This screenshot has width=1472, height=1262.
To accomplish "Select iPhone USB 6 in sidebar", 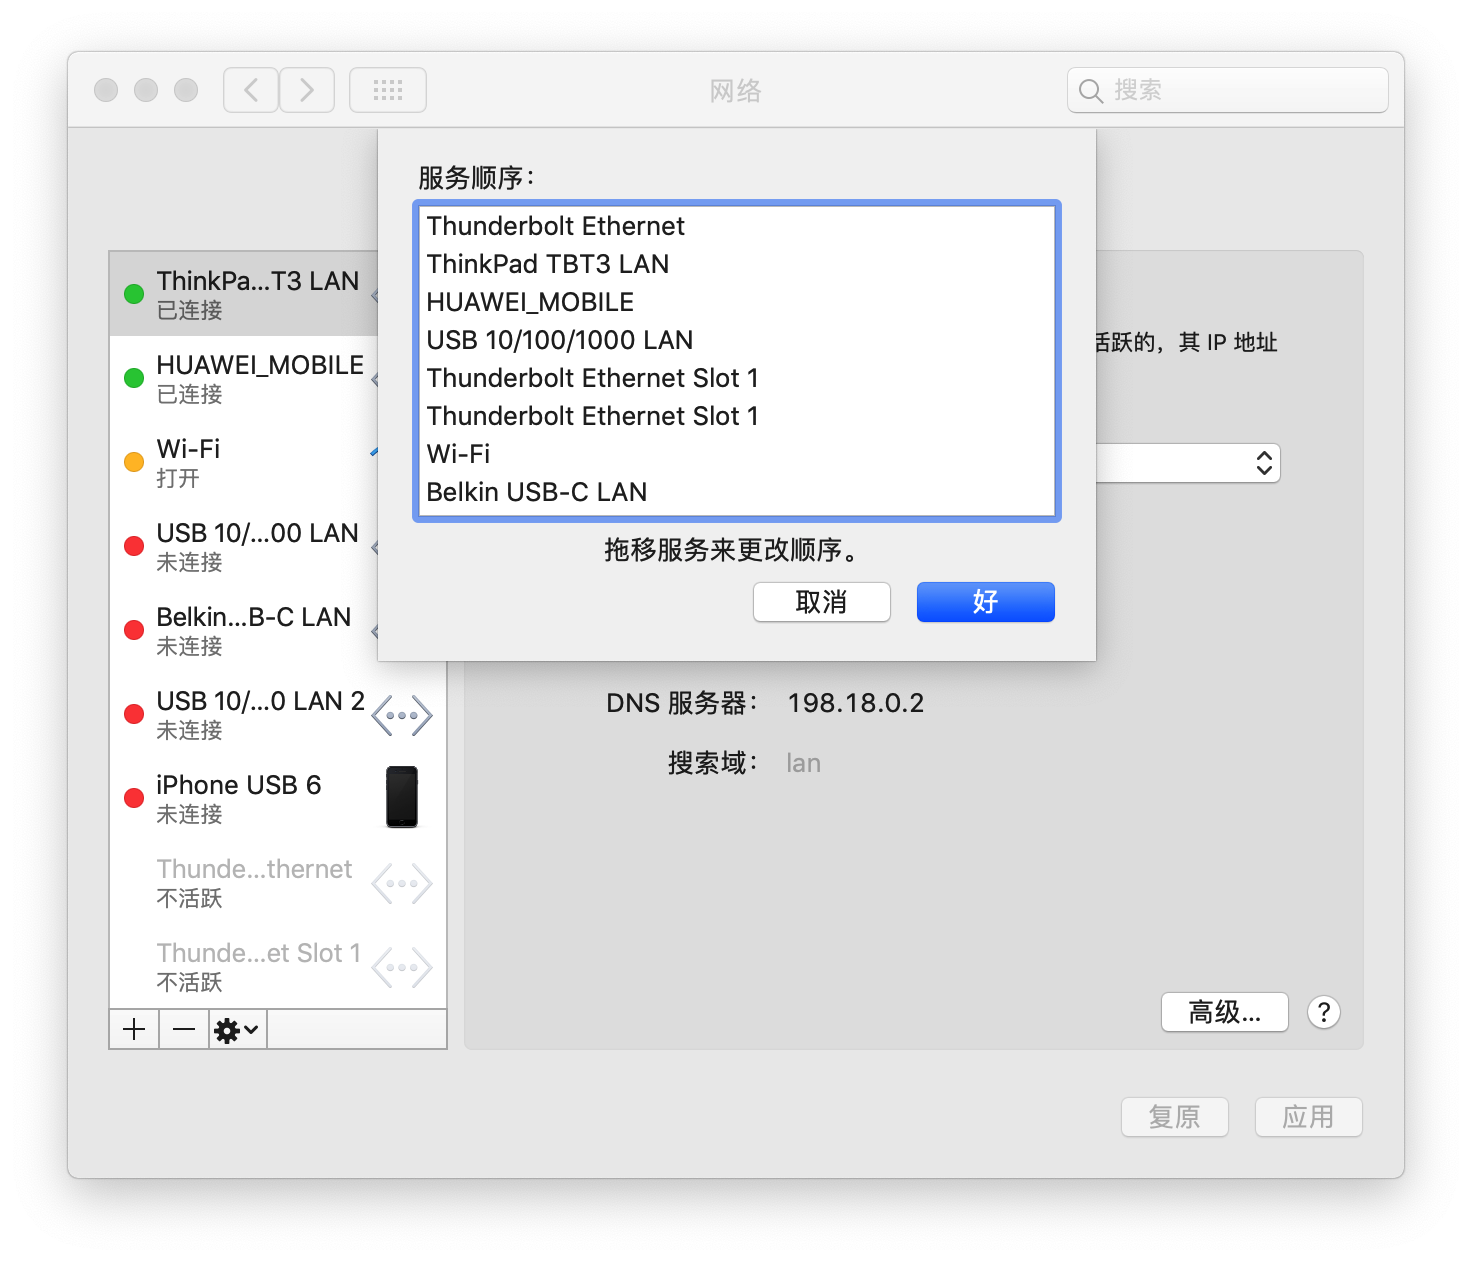I will coord(278,798).
